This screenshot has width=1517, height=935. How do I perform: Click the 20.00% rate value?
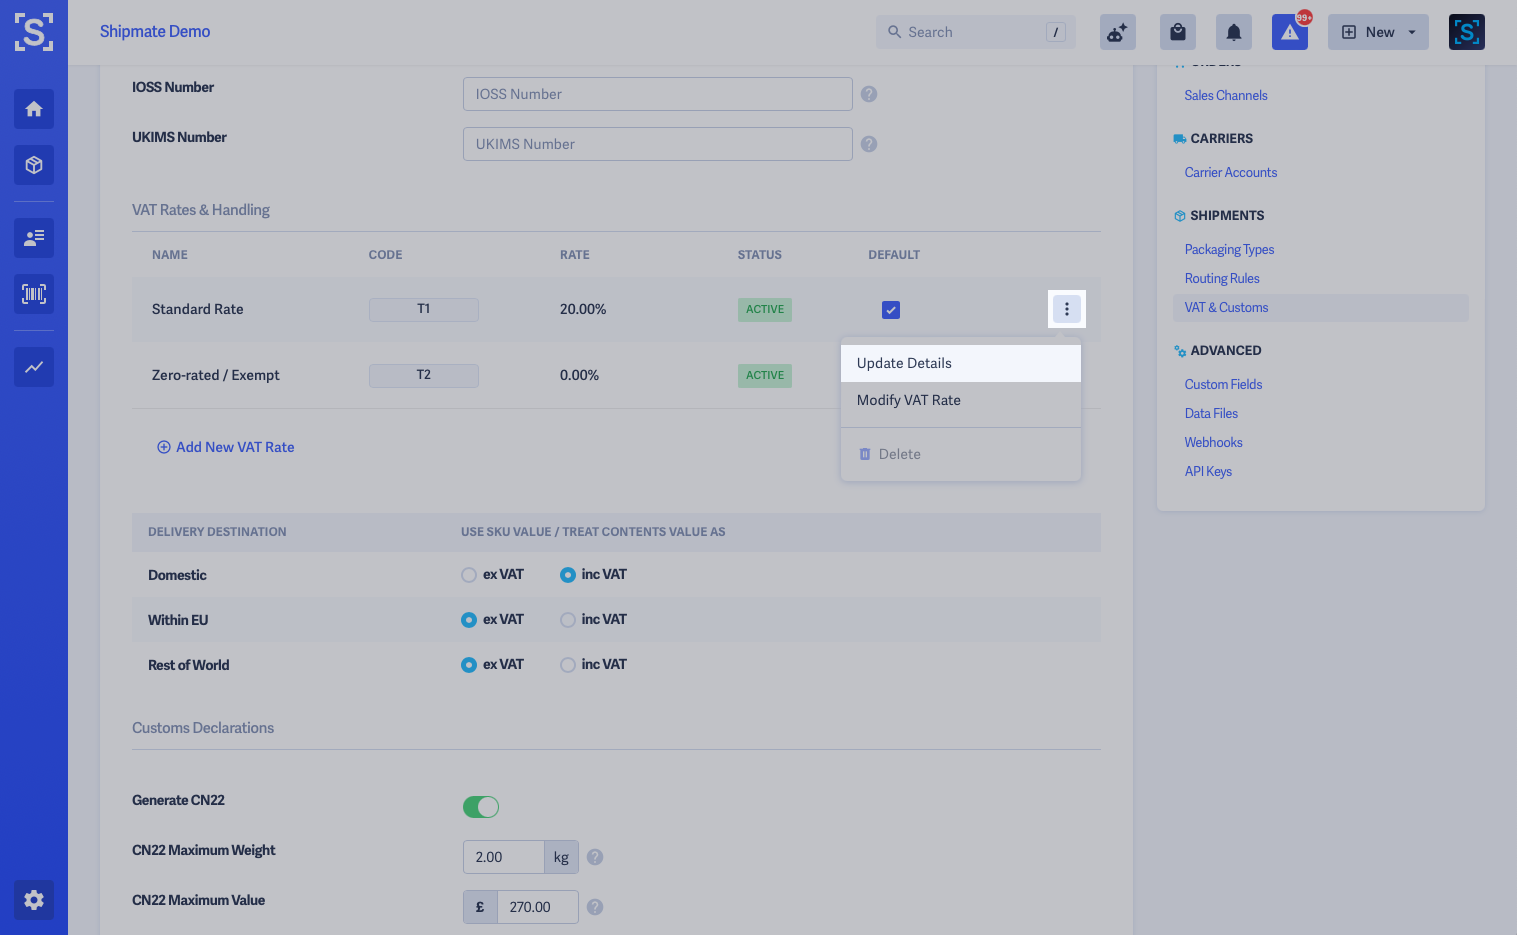(x=583, y=309)
